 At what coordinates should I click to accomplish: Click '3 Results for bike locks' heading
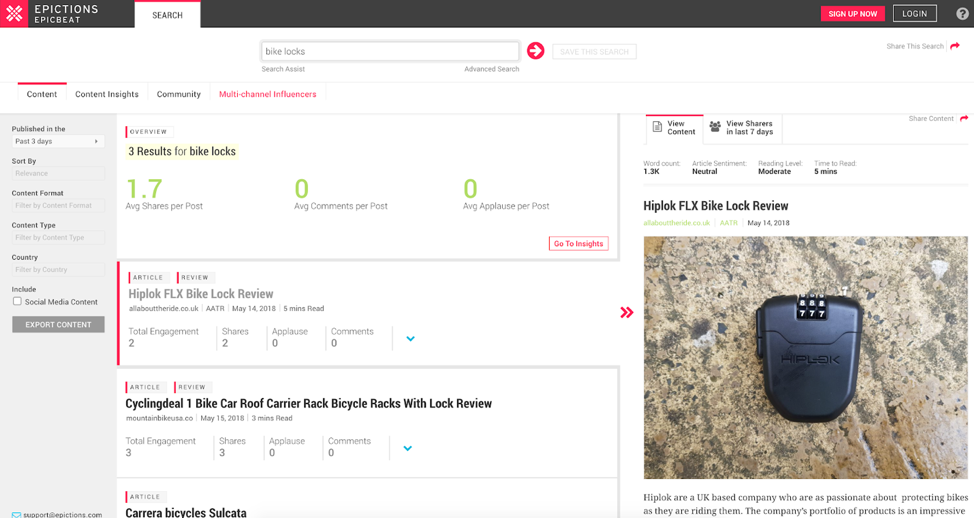pyautogui.click(x=182, y=152)
